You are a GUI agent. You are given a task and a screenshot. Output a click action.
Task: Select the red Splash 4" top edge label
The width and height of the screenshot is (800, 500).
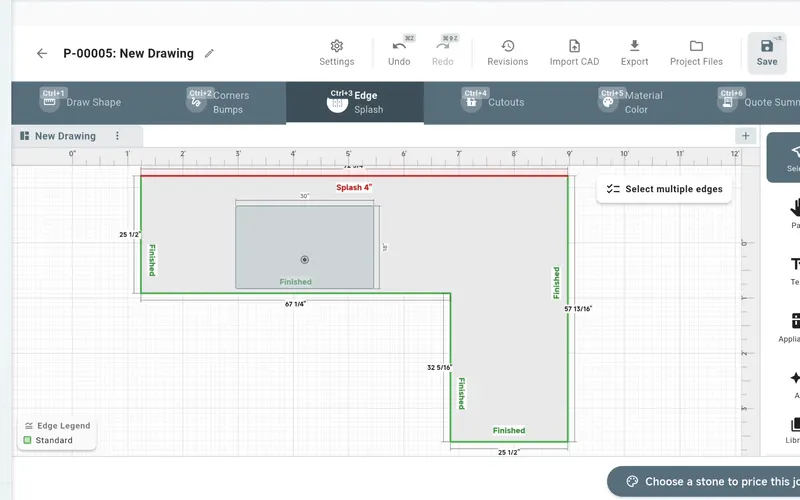click(354, 187)
